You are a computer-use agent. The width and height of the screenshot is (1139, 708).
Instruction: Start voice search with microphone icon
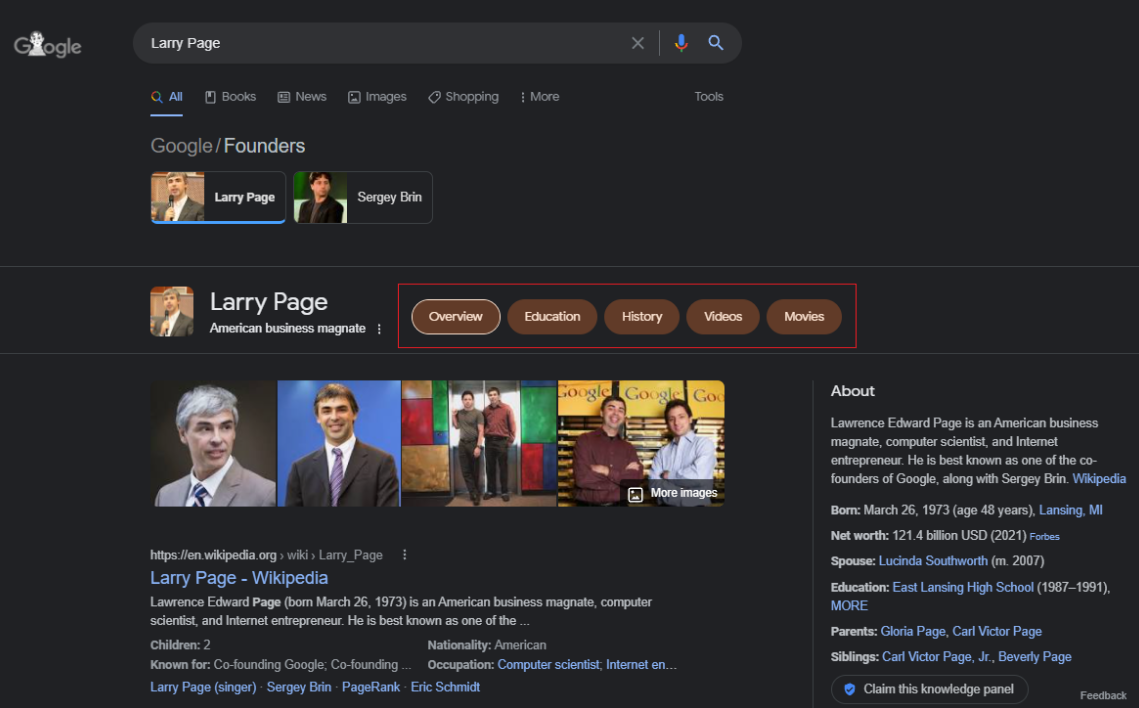681,43
